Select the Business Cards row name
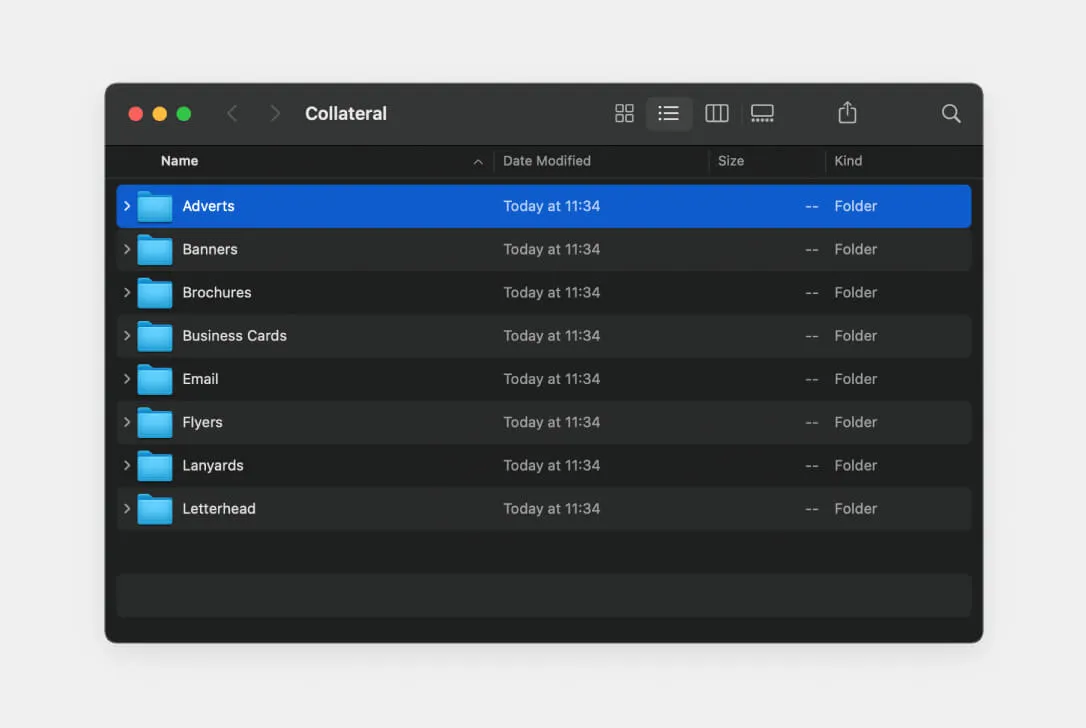 (234, 336)
